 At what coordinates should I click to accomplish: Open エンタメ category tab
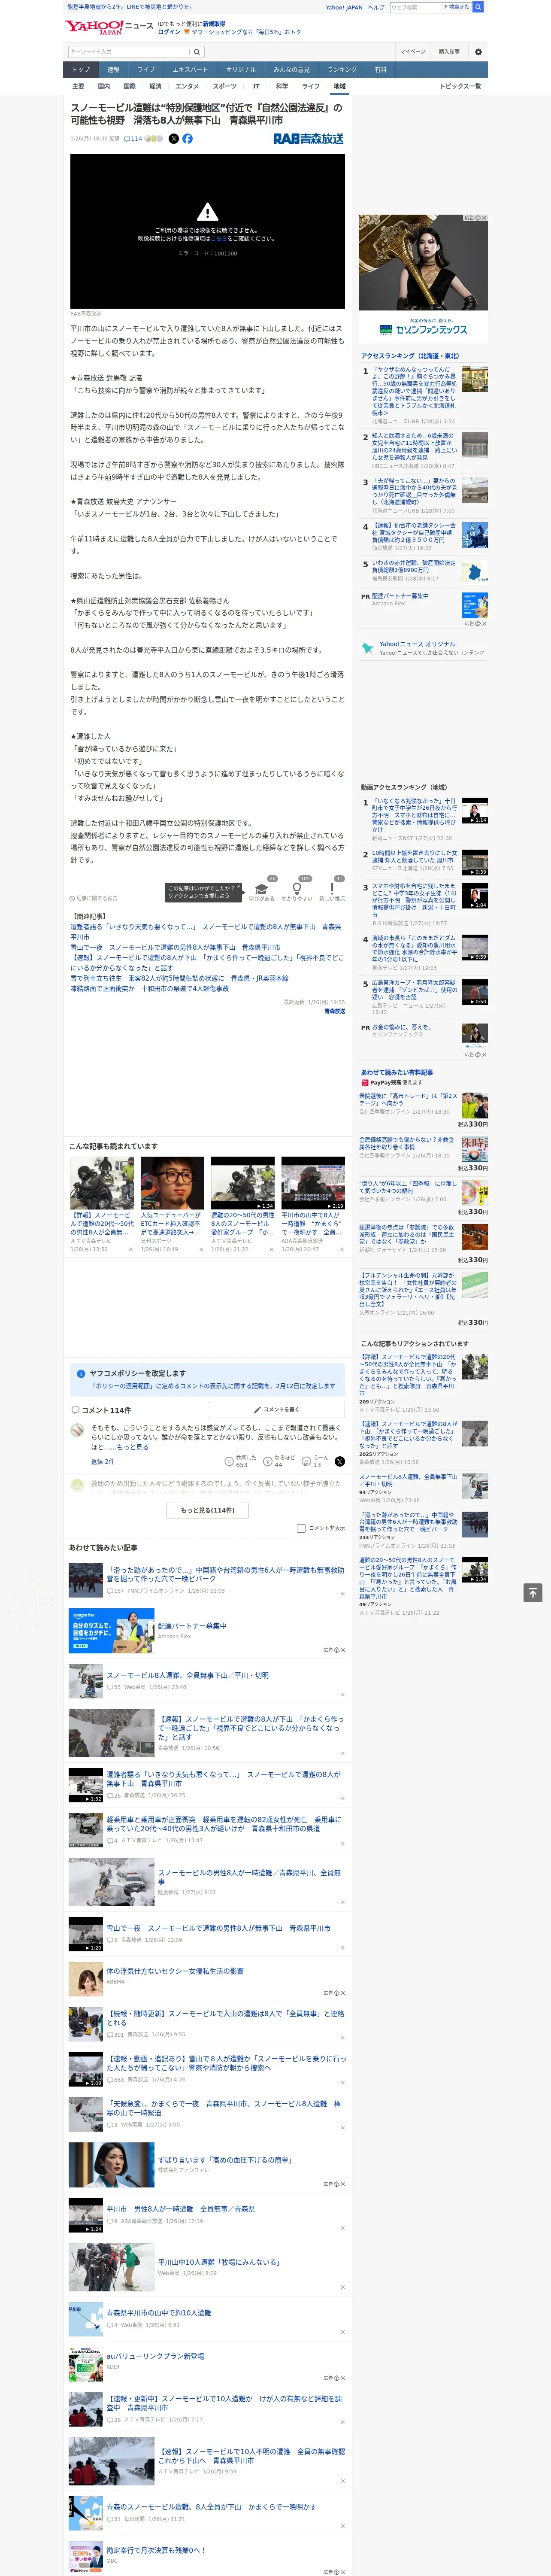(x=187, y=86)
